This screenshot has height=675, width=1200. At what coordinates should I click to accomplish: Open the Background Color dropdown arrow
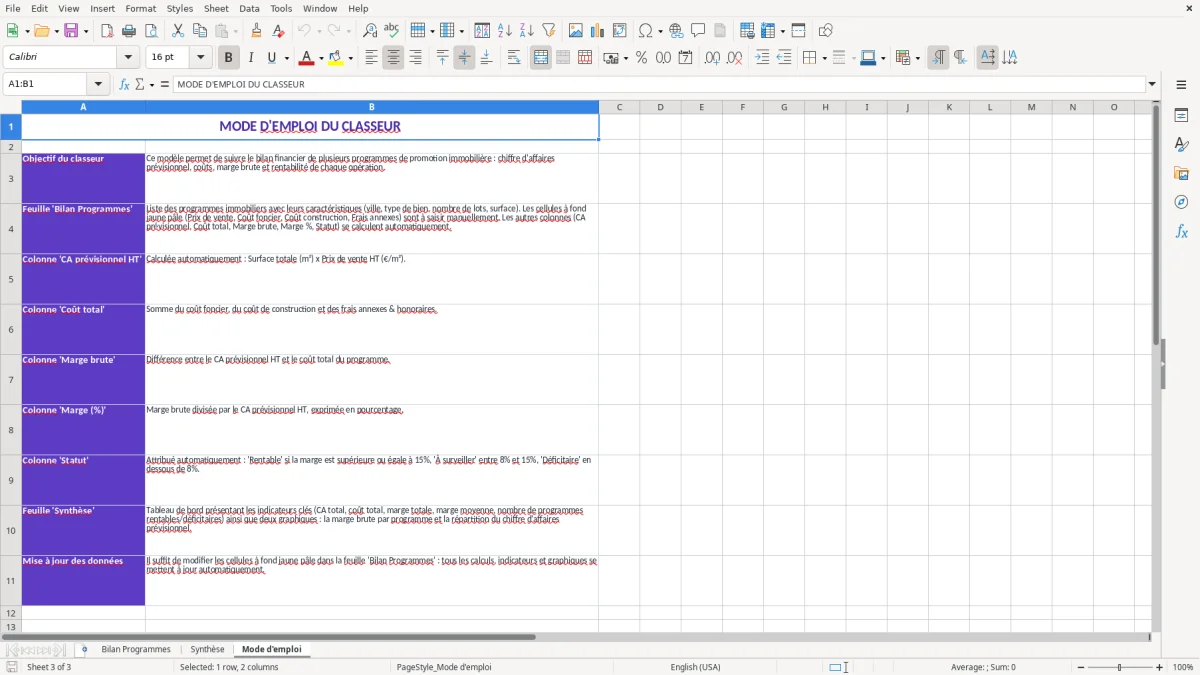click(351, 58)
